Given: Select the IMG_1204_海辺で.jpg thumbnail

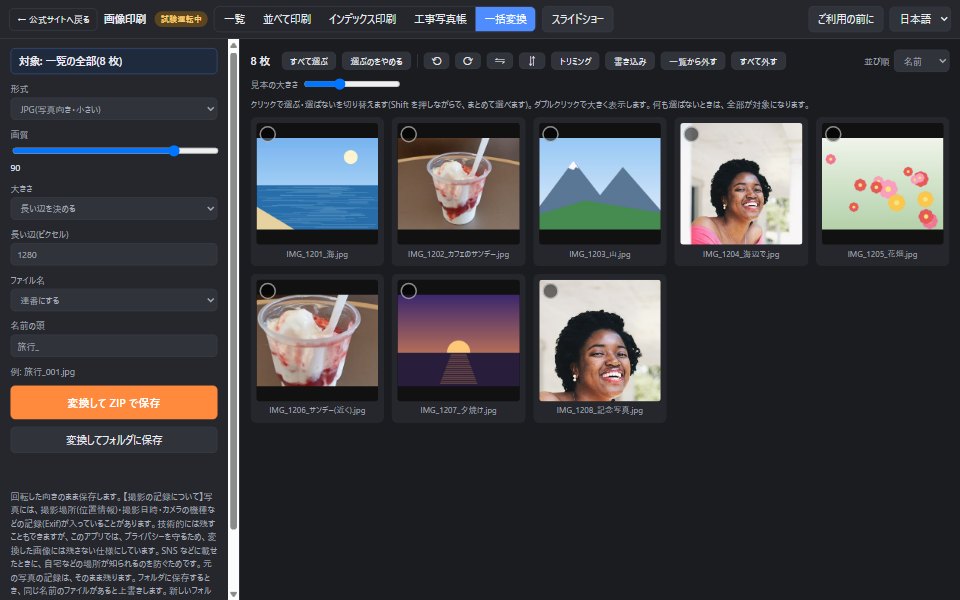Looking at the screenshot, I should pyautogui.click(x=741, y=184).
